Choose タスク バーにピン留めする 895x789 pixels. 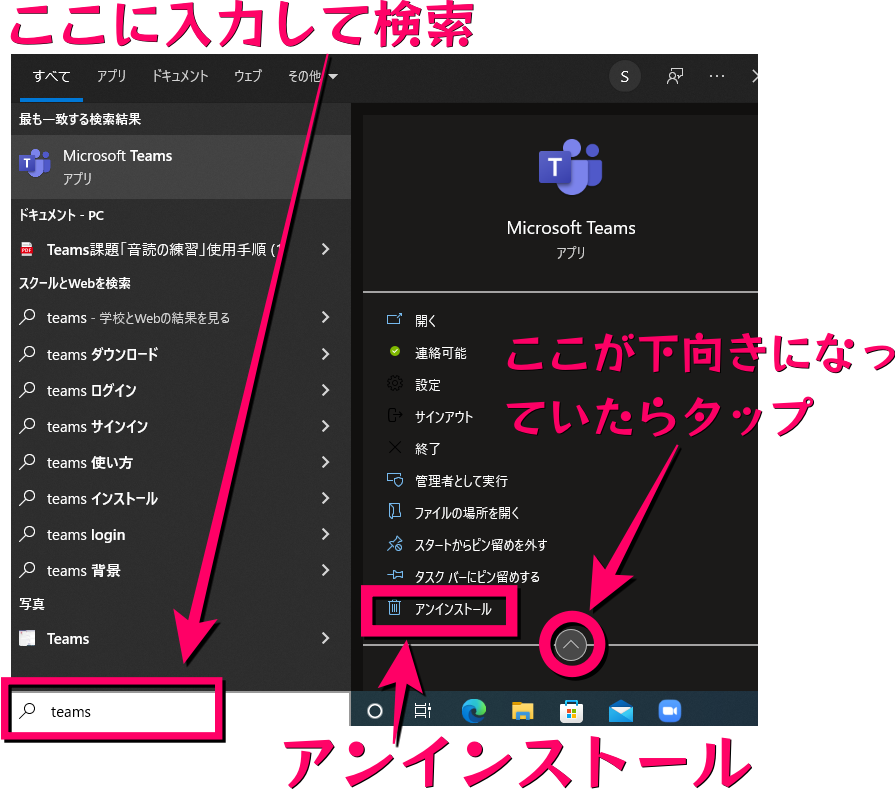(477, 577)
